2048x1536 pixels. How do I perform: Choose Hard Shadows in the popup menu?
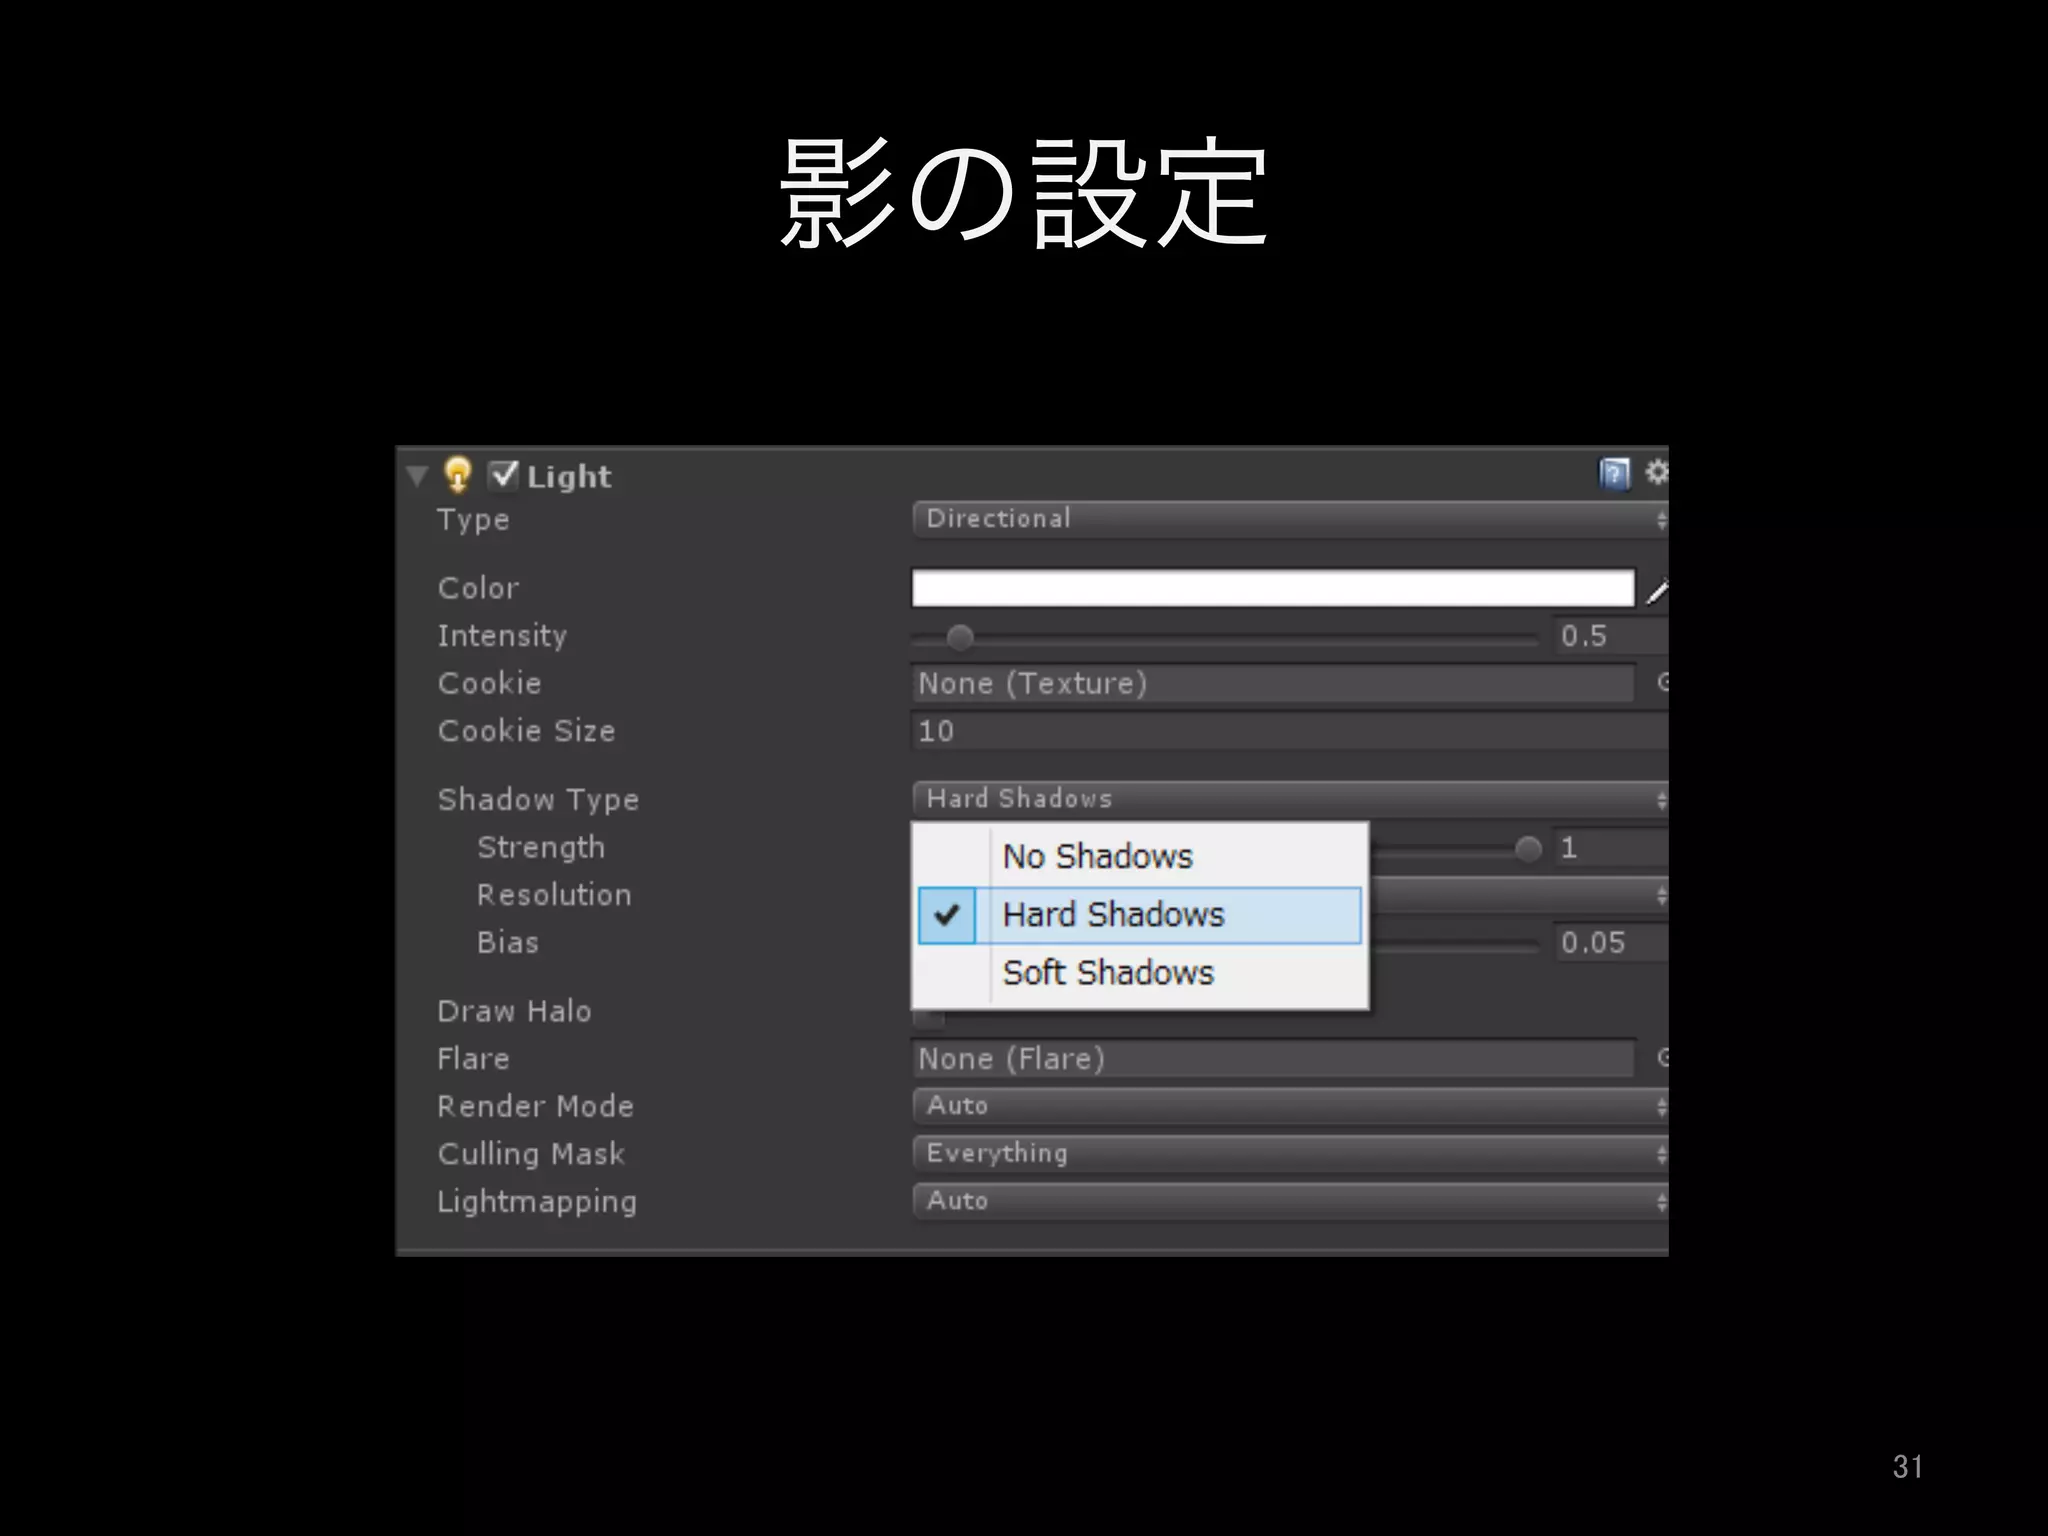pos(1140,915)
